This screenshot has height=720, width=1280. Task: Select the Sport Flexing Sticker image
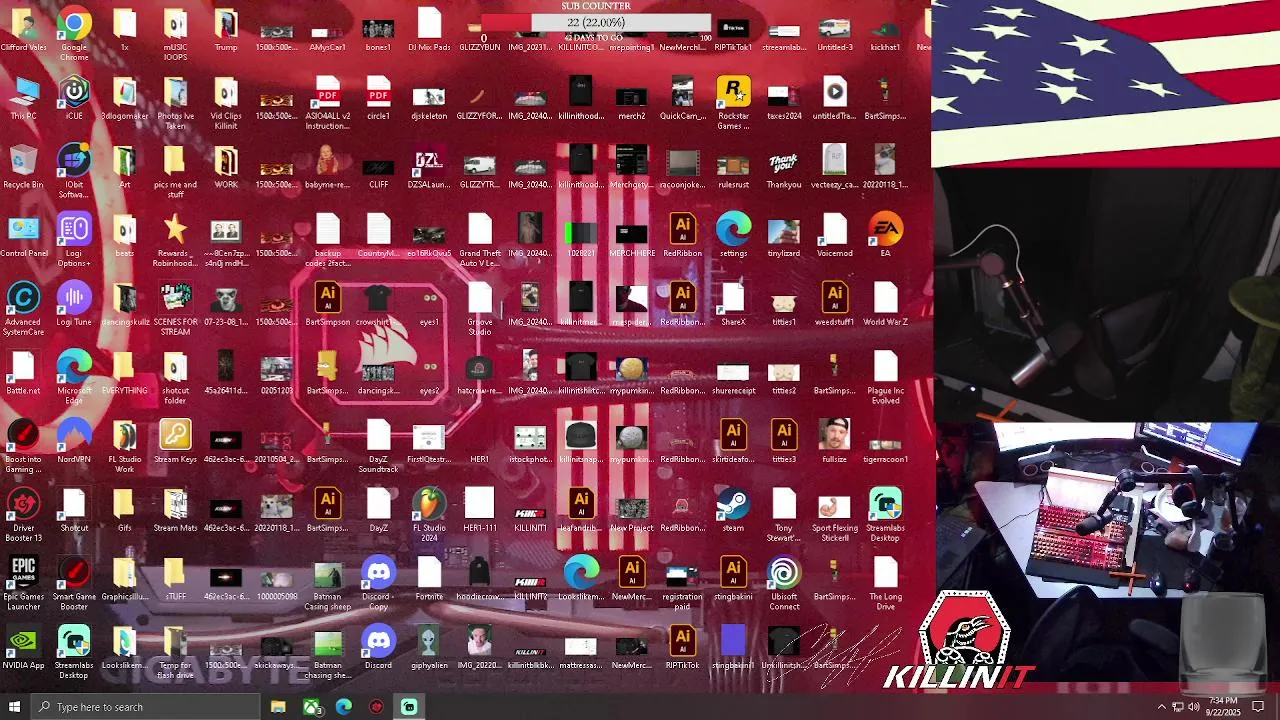834,514
